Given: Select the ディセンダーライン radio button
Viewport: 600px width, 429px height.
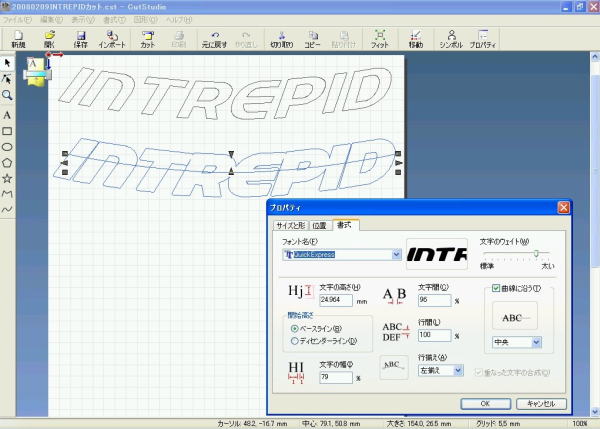Looking at the screenshot, I should coord(294,341).
